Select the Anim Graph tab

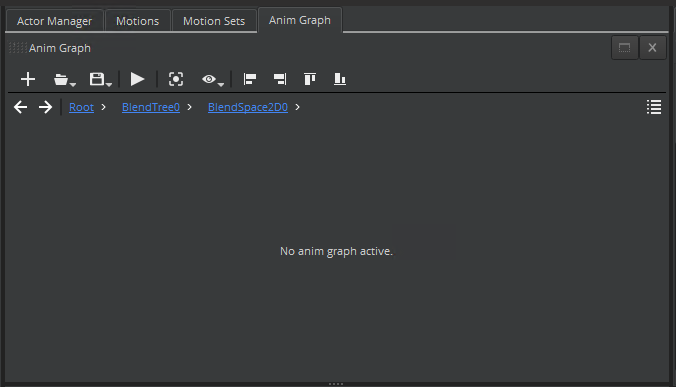[300, 20]
